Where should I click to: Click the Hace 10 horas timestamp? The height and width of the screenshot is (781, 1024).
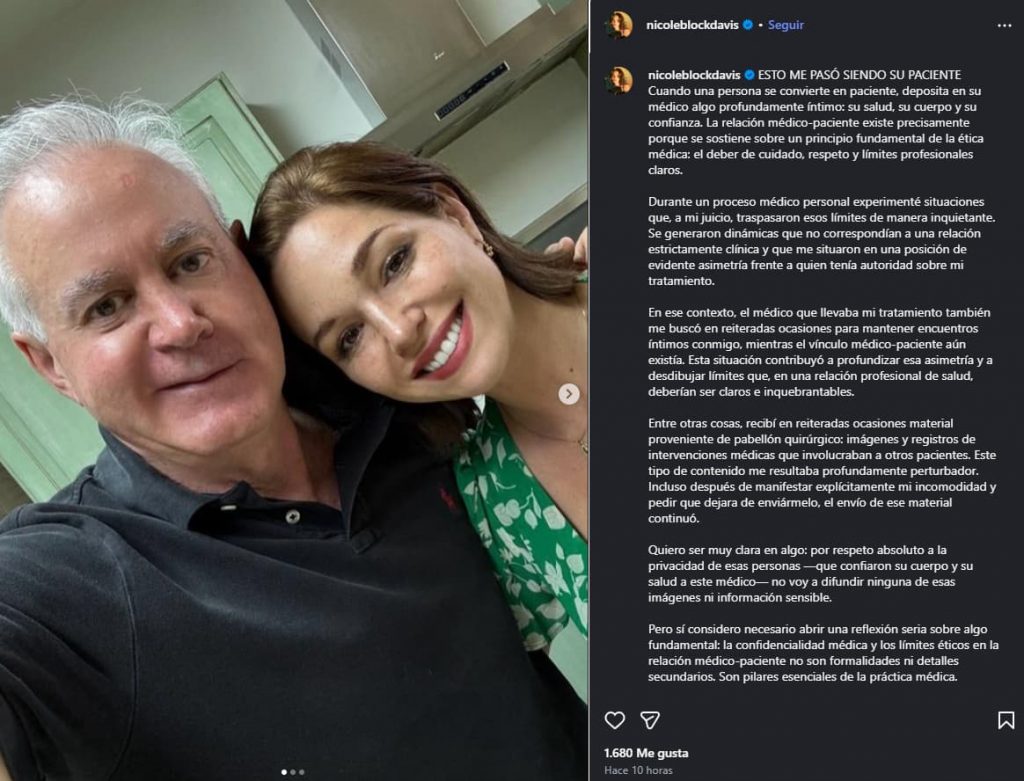click(x=638, y=770)
